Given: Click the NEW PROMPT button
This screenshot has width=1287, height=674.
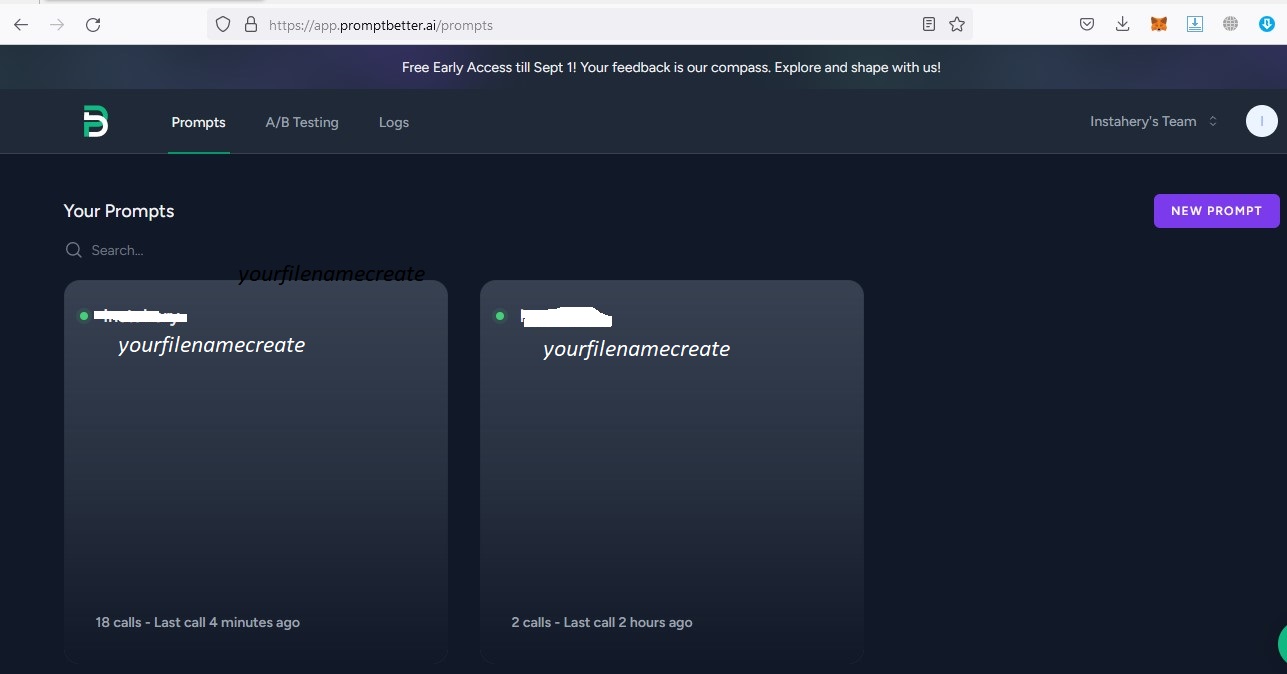Looking at the screenshot, I should (x=1216, y=211).
